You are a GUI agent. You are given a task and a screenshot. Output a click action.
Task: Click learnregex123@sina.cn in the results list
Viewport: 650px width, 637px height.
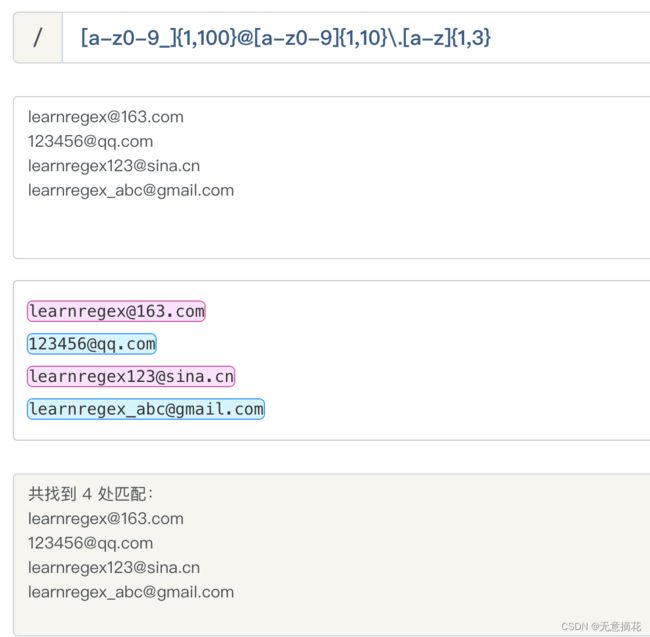114,568
